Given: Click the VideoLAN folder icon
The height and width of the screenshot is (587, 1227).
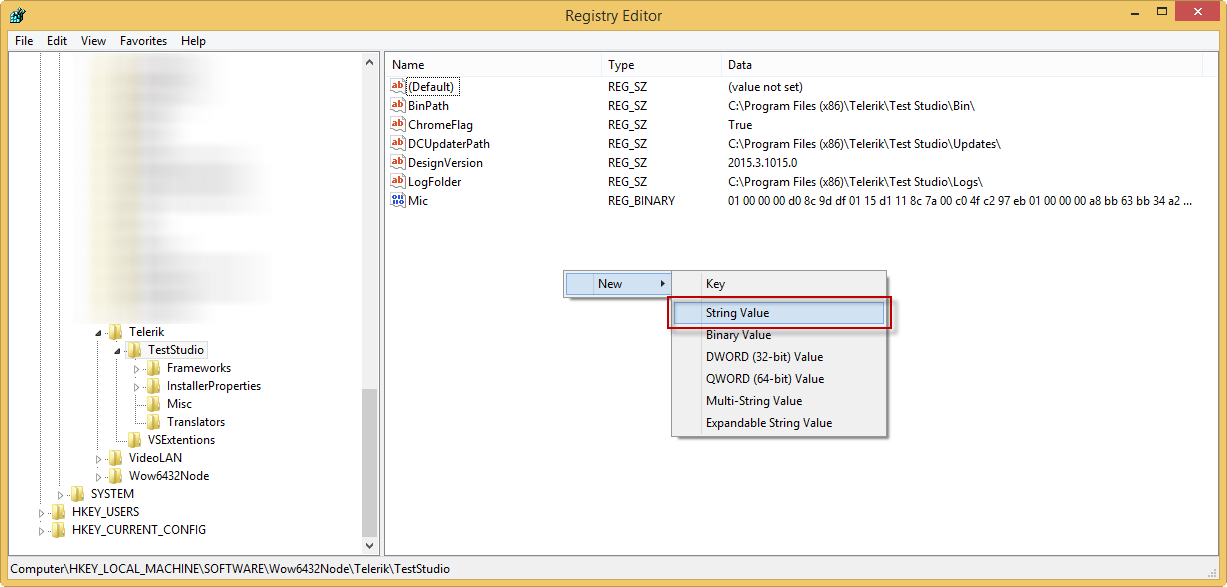Looking at the screenshot, I should pyautogui.click(x=116, y=458).
